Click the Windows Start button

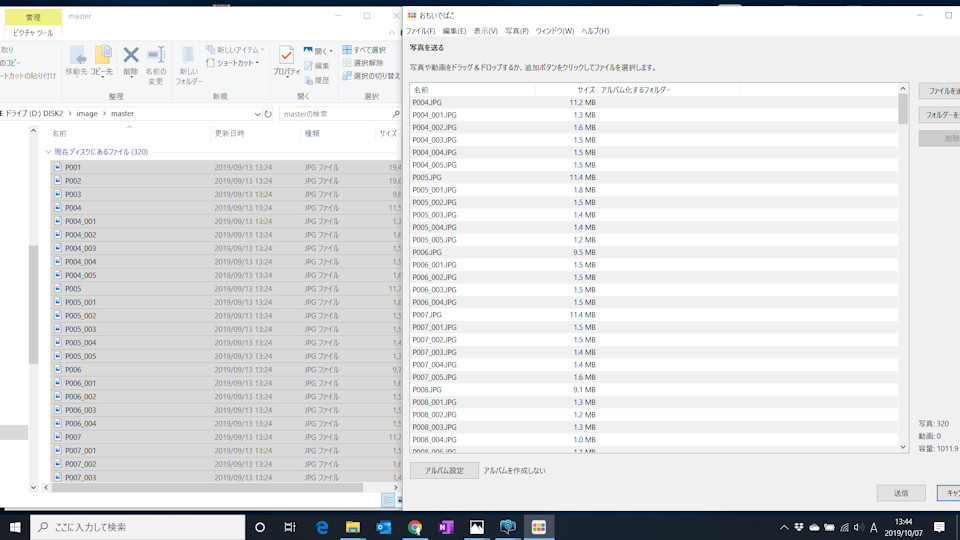[15, 527]
